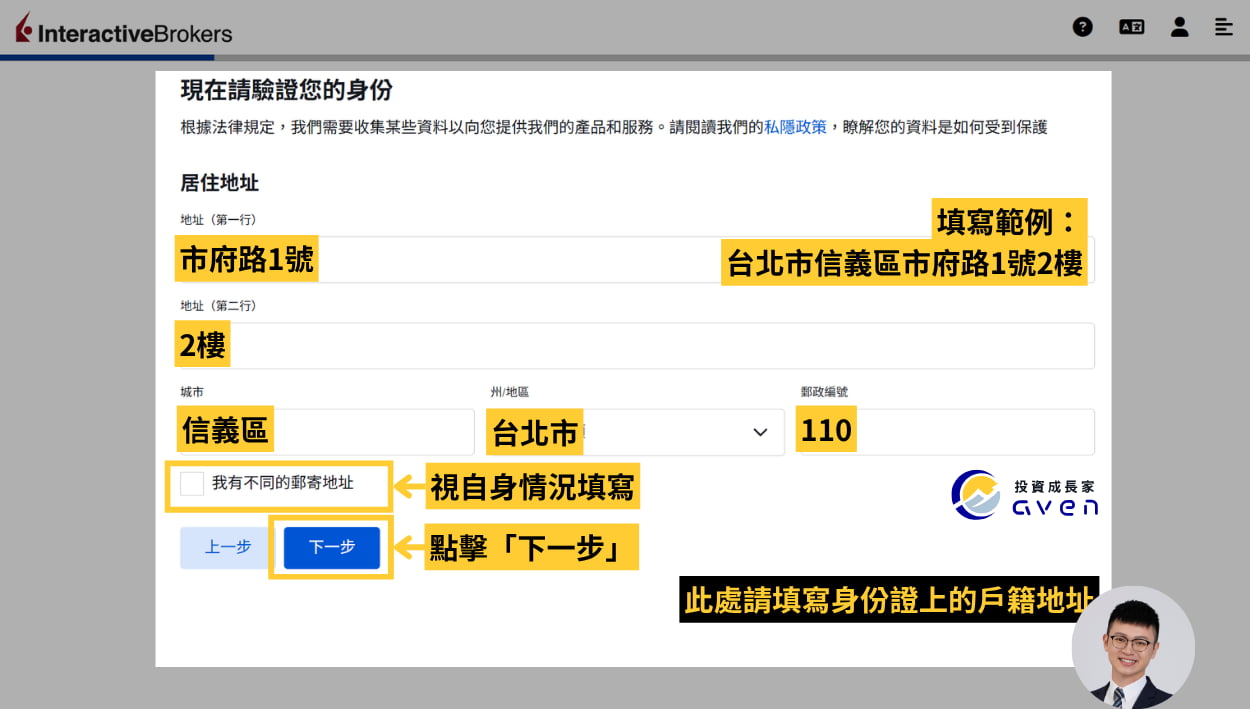Open the user account profile icon

coord(1180,27)
